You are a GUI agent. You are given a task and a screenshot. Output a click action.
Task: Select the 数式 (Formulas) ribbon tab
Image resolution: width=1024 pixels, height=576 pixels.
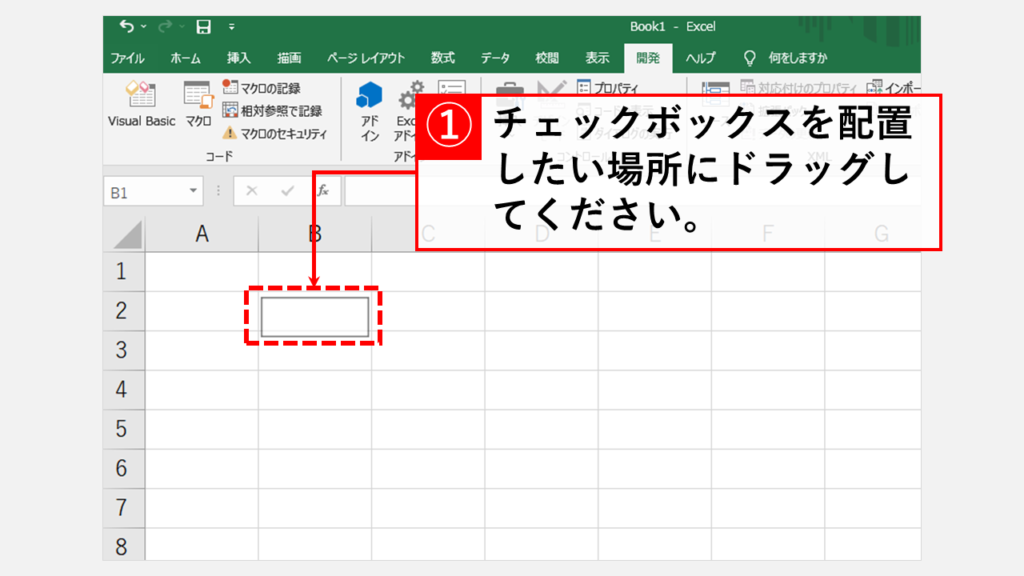[443, 58]
